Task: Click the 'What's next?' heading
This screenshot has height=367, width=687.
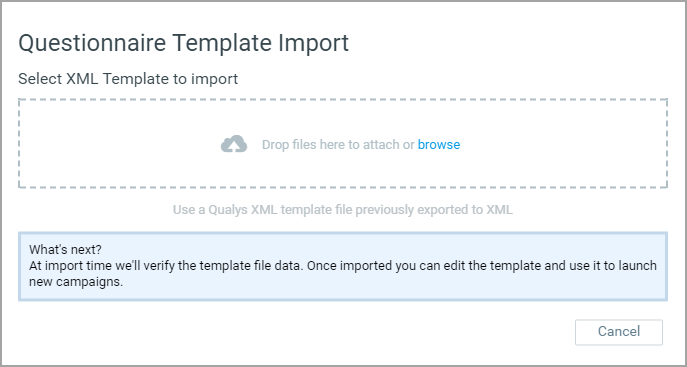Action: click(65, 250)
